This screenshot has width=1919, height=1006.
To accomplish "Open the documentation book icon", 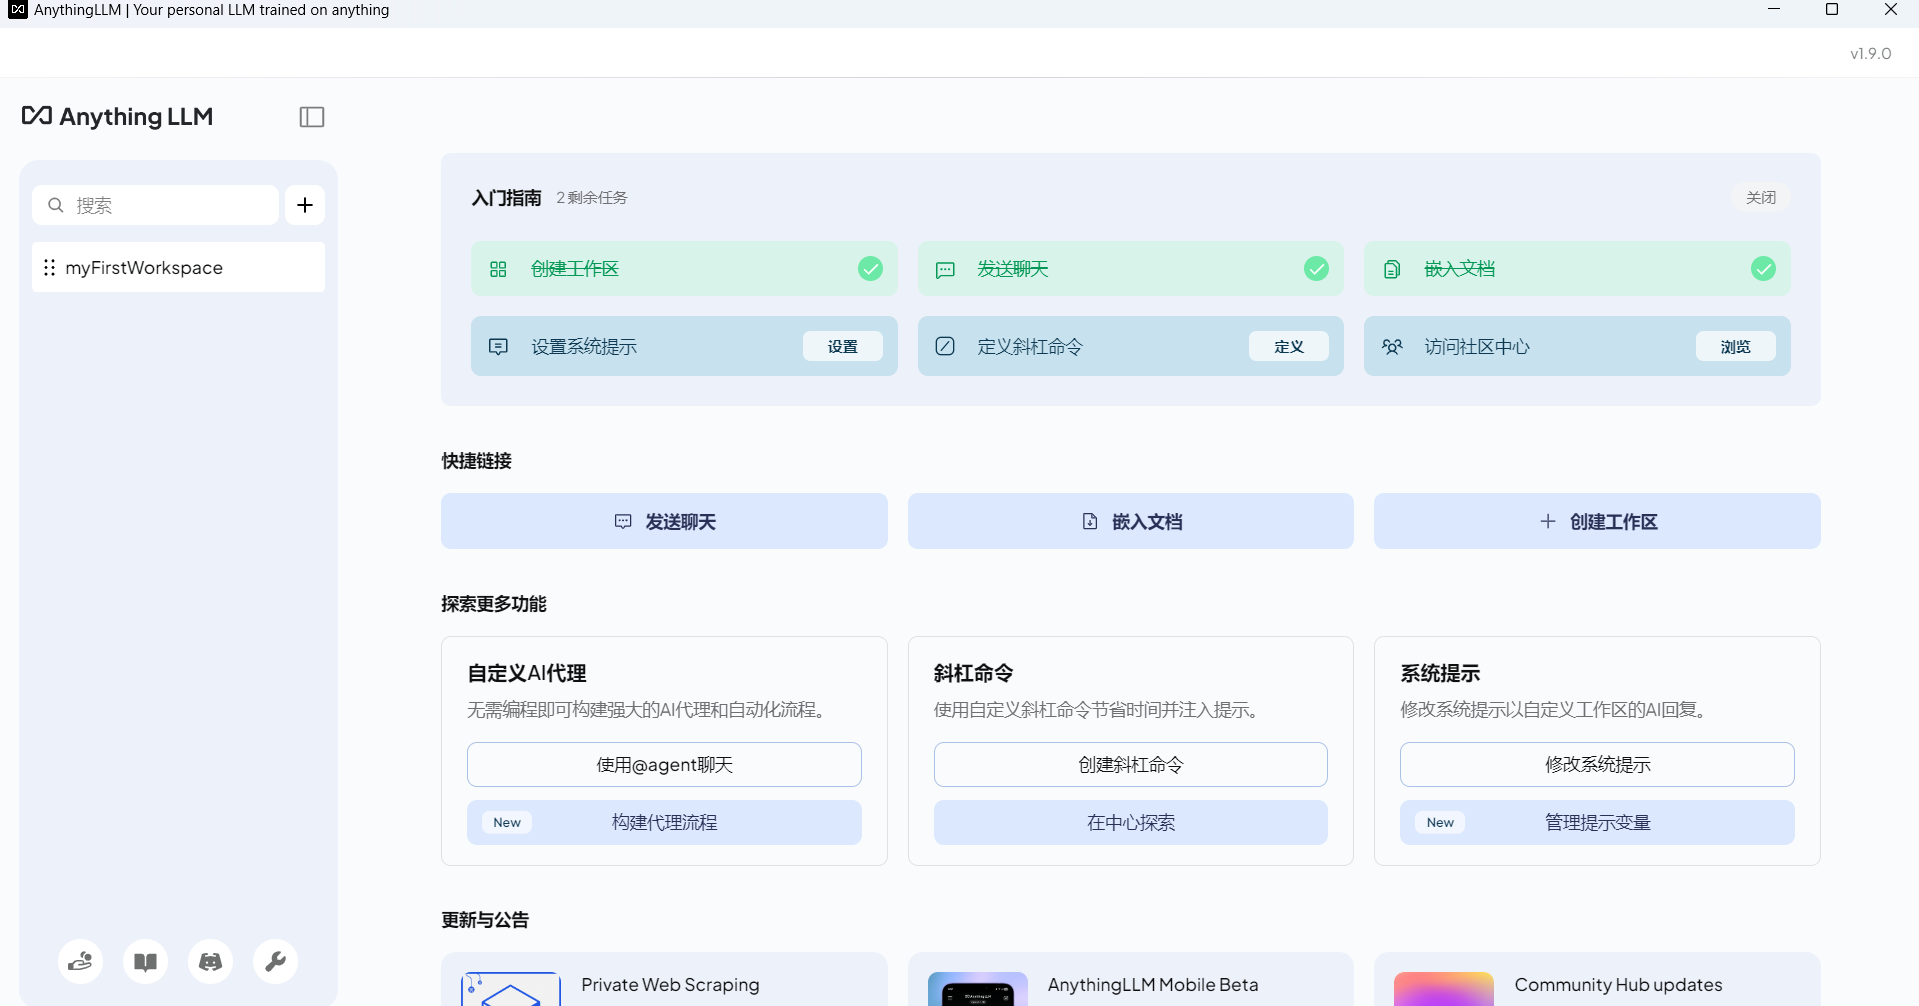I will [146, 962].
